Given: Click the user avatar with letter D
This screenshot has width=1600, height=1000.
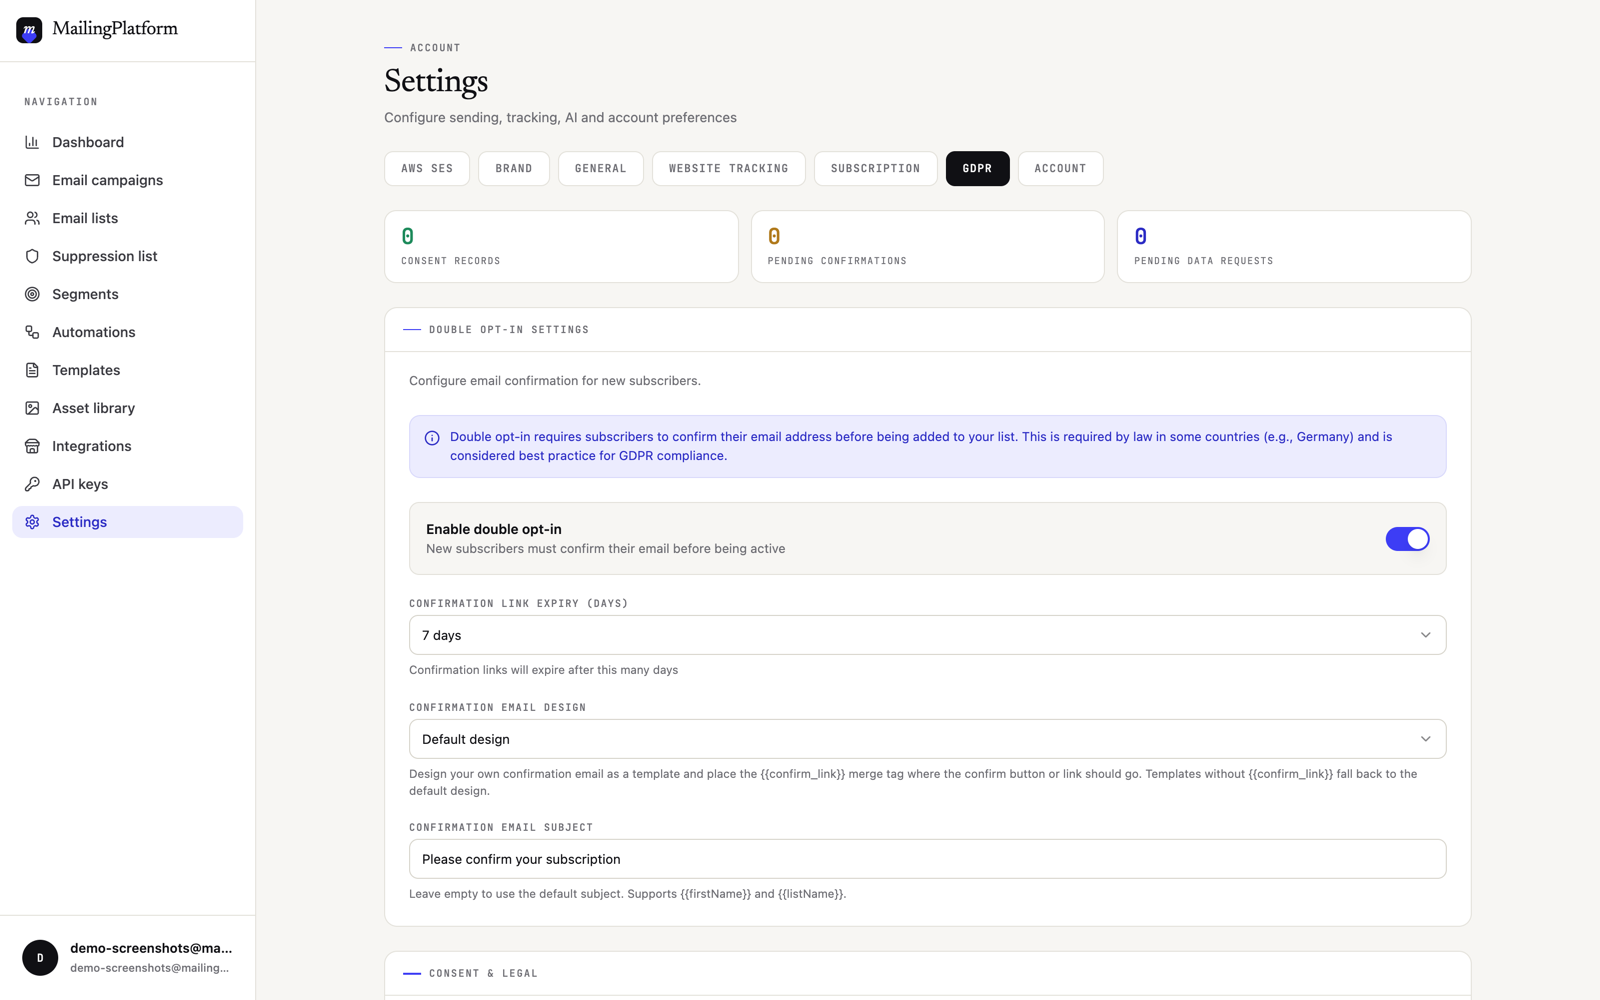Looking at the screenshot, I should (40, 958).
